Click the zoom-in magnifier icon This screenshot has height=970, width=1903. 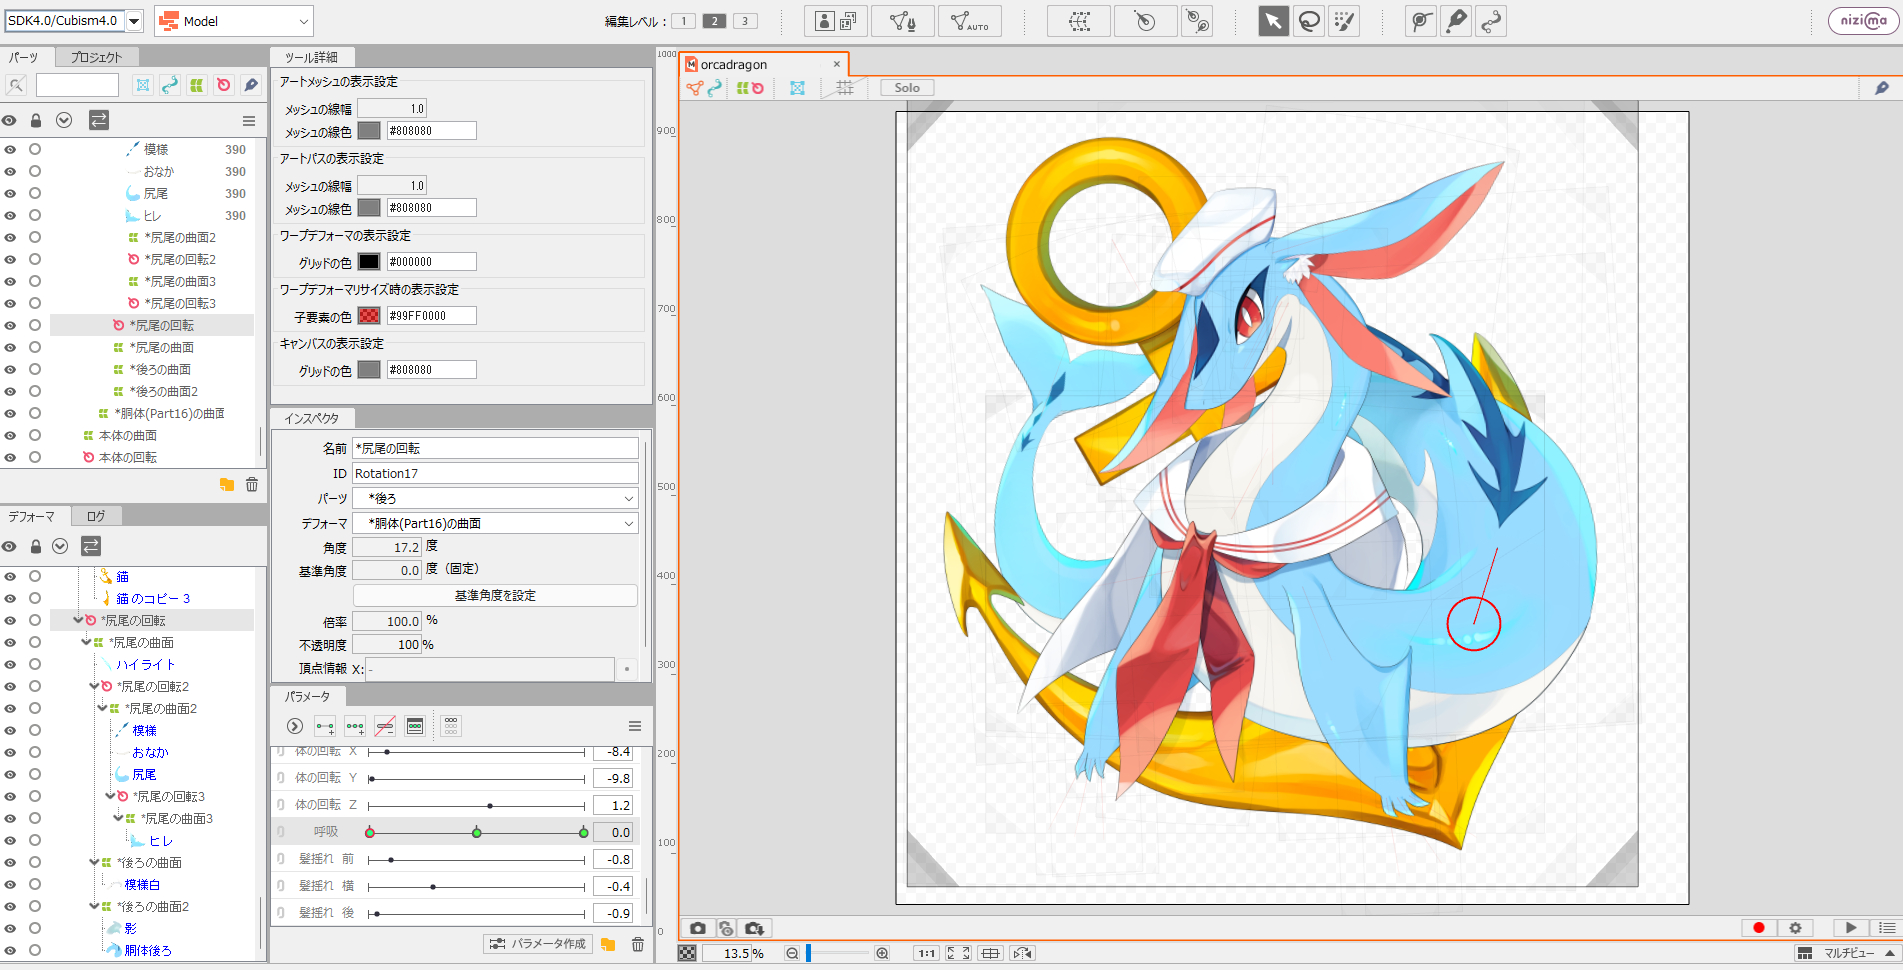pyautogui.click(x=882, y=953)
